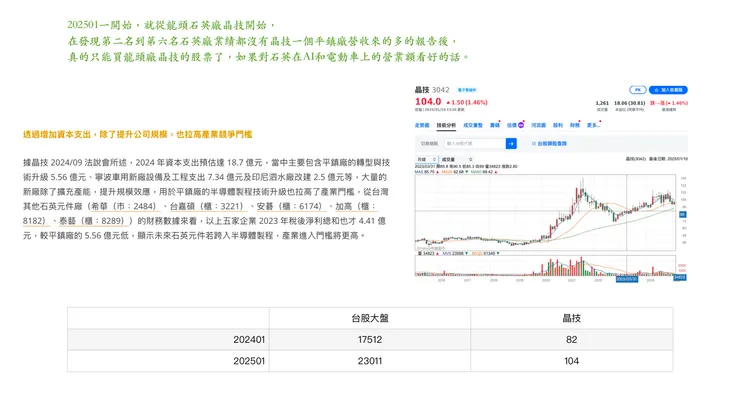Click table cell 17512

tap(370, 340)
